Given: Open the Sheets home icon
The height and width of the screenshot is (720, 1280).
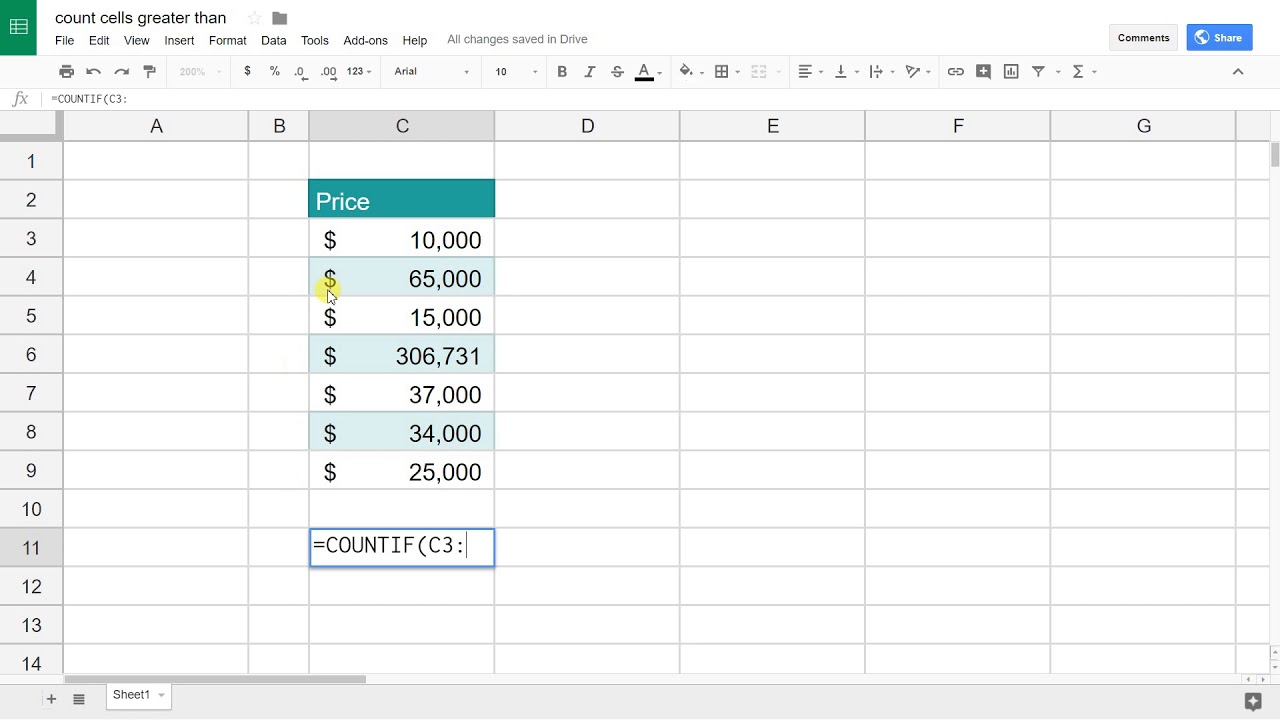Looking at the screenshot, I should pos(18,27).
